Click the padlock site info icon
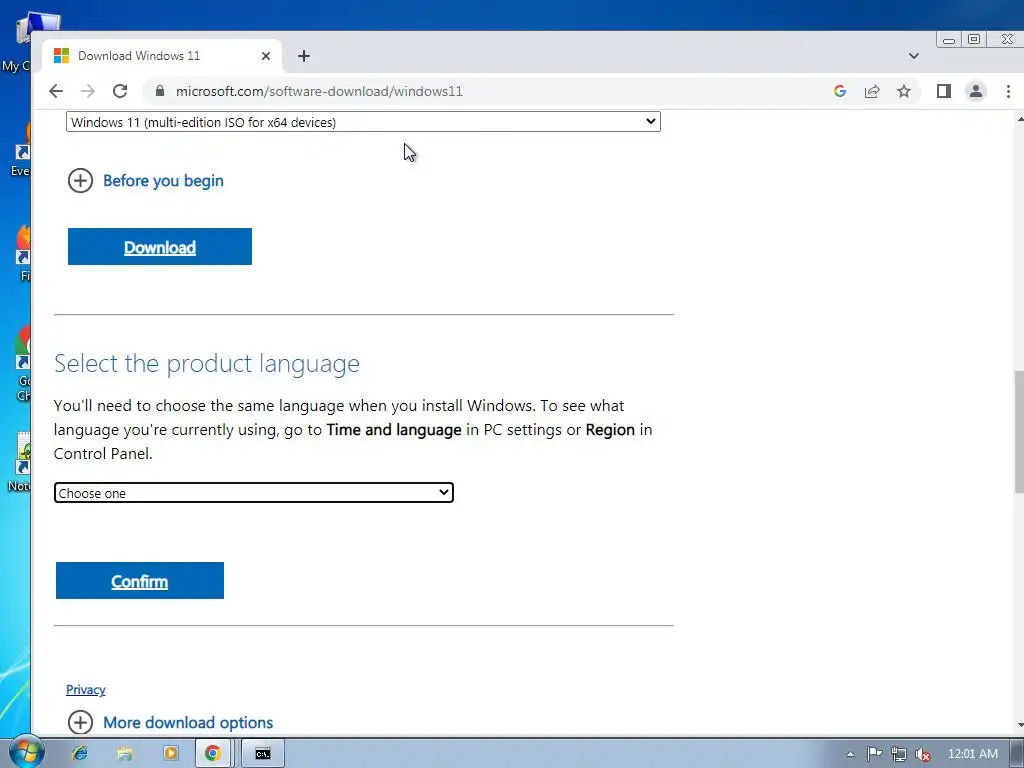This screenshot has width=1024, height=768. point(160,91)
